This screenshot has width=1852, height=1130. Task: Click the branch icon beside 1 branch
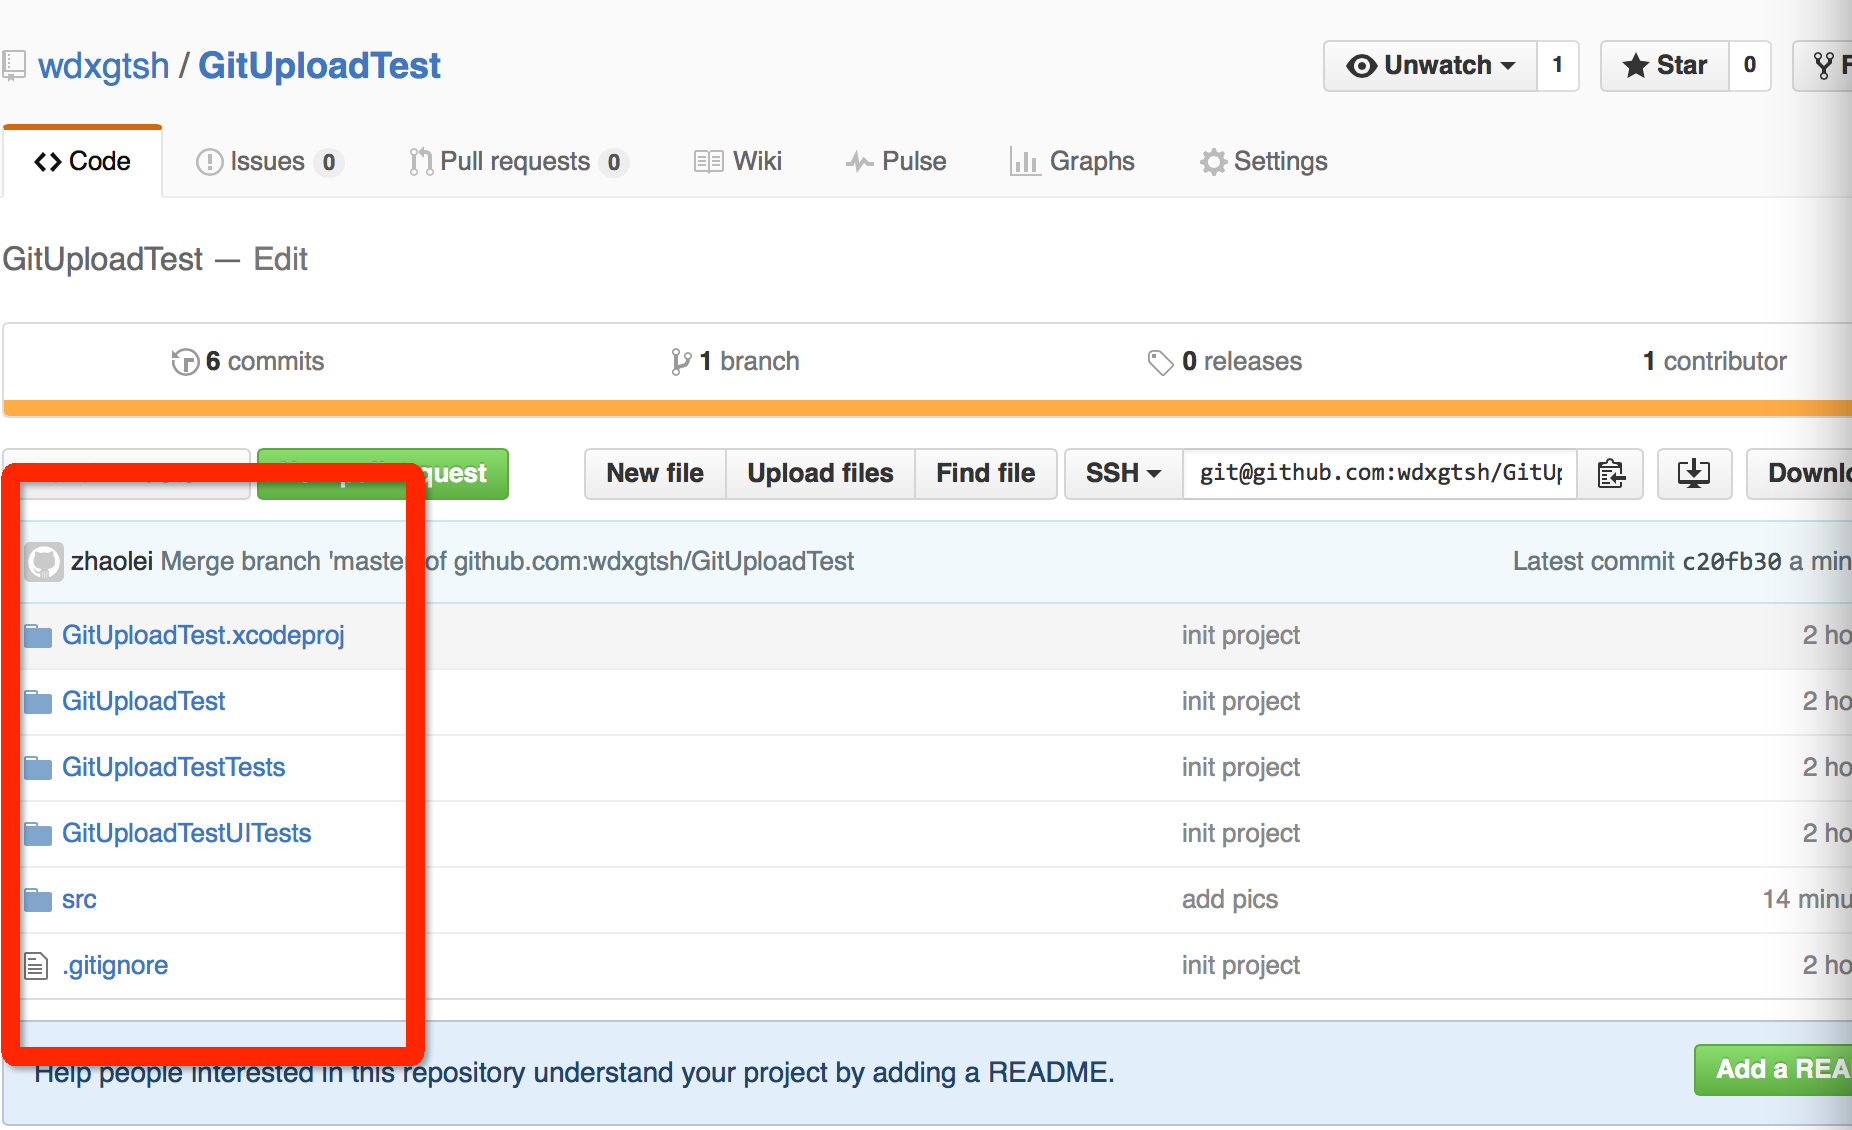681,362
